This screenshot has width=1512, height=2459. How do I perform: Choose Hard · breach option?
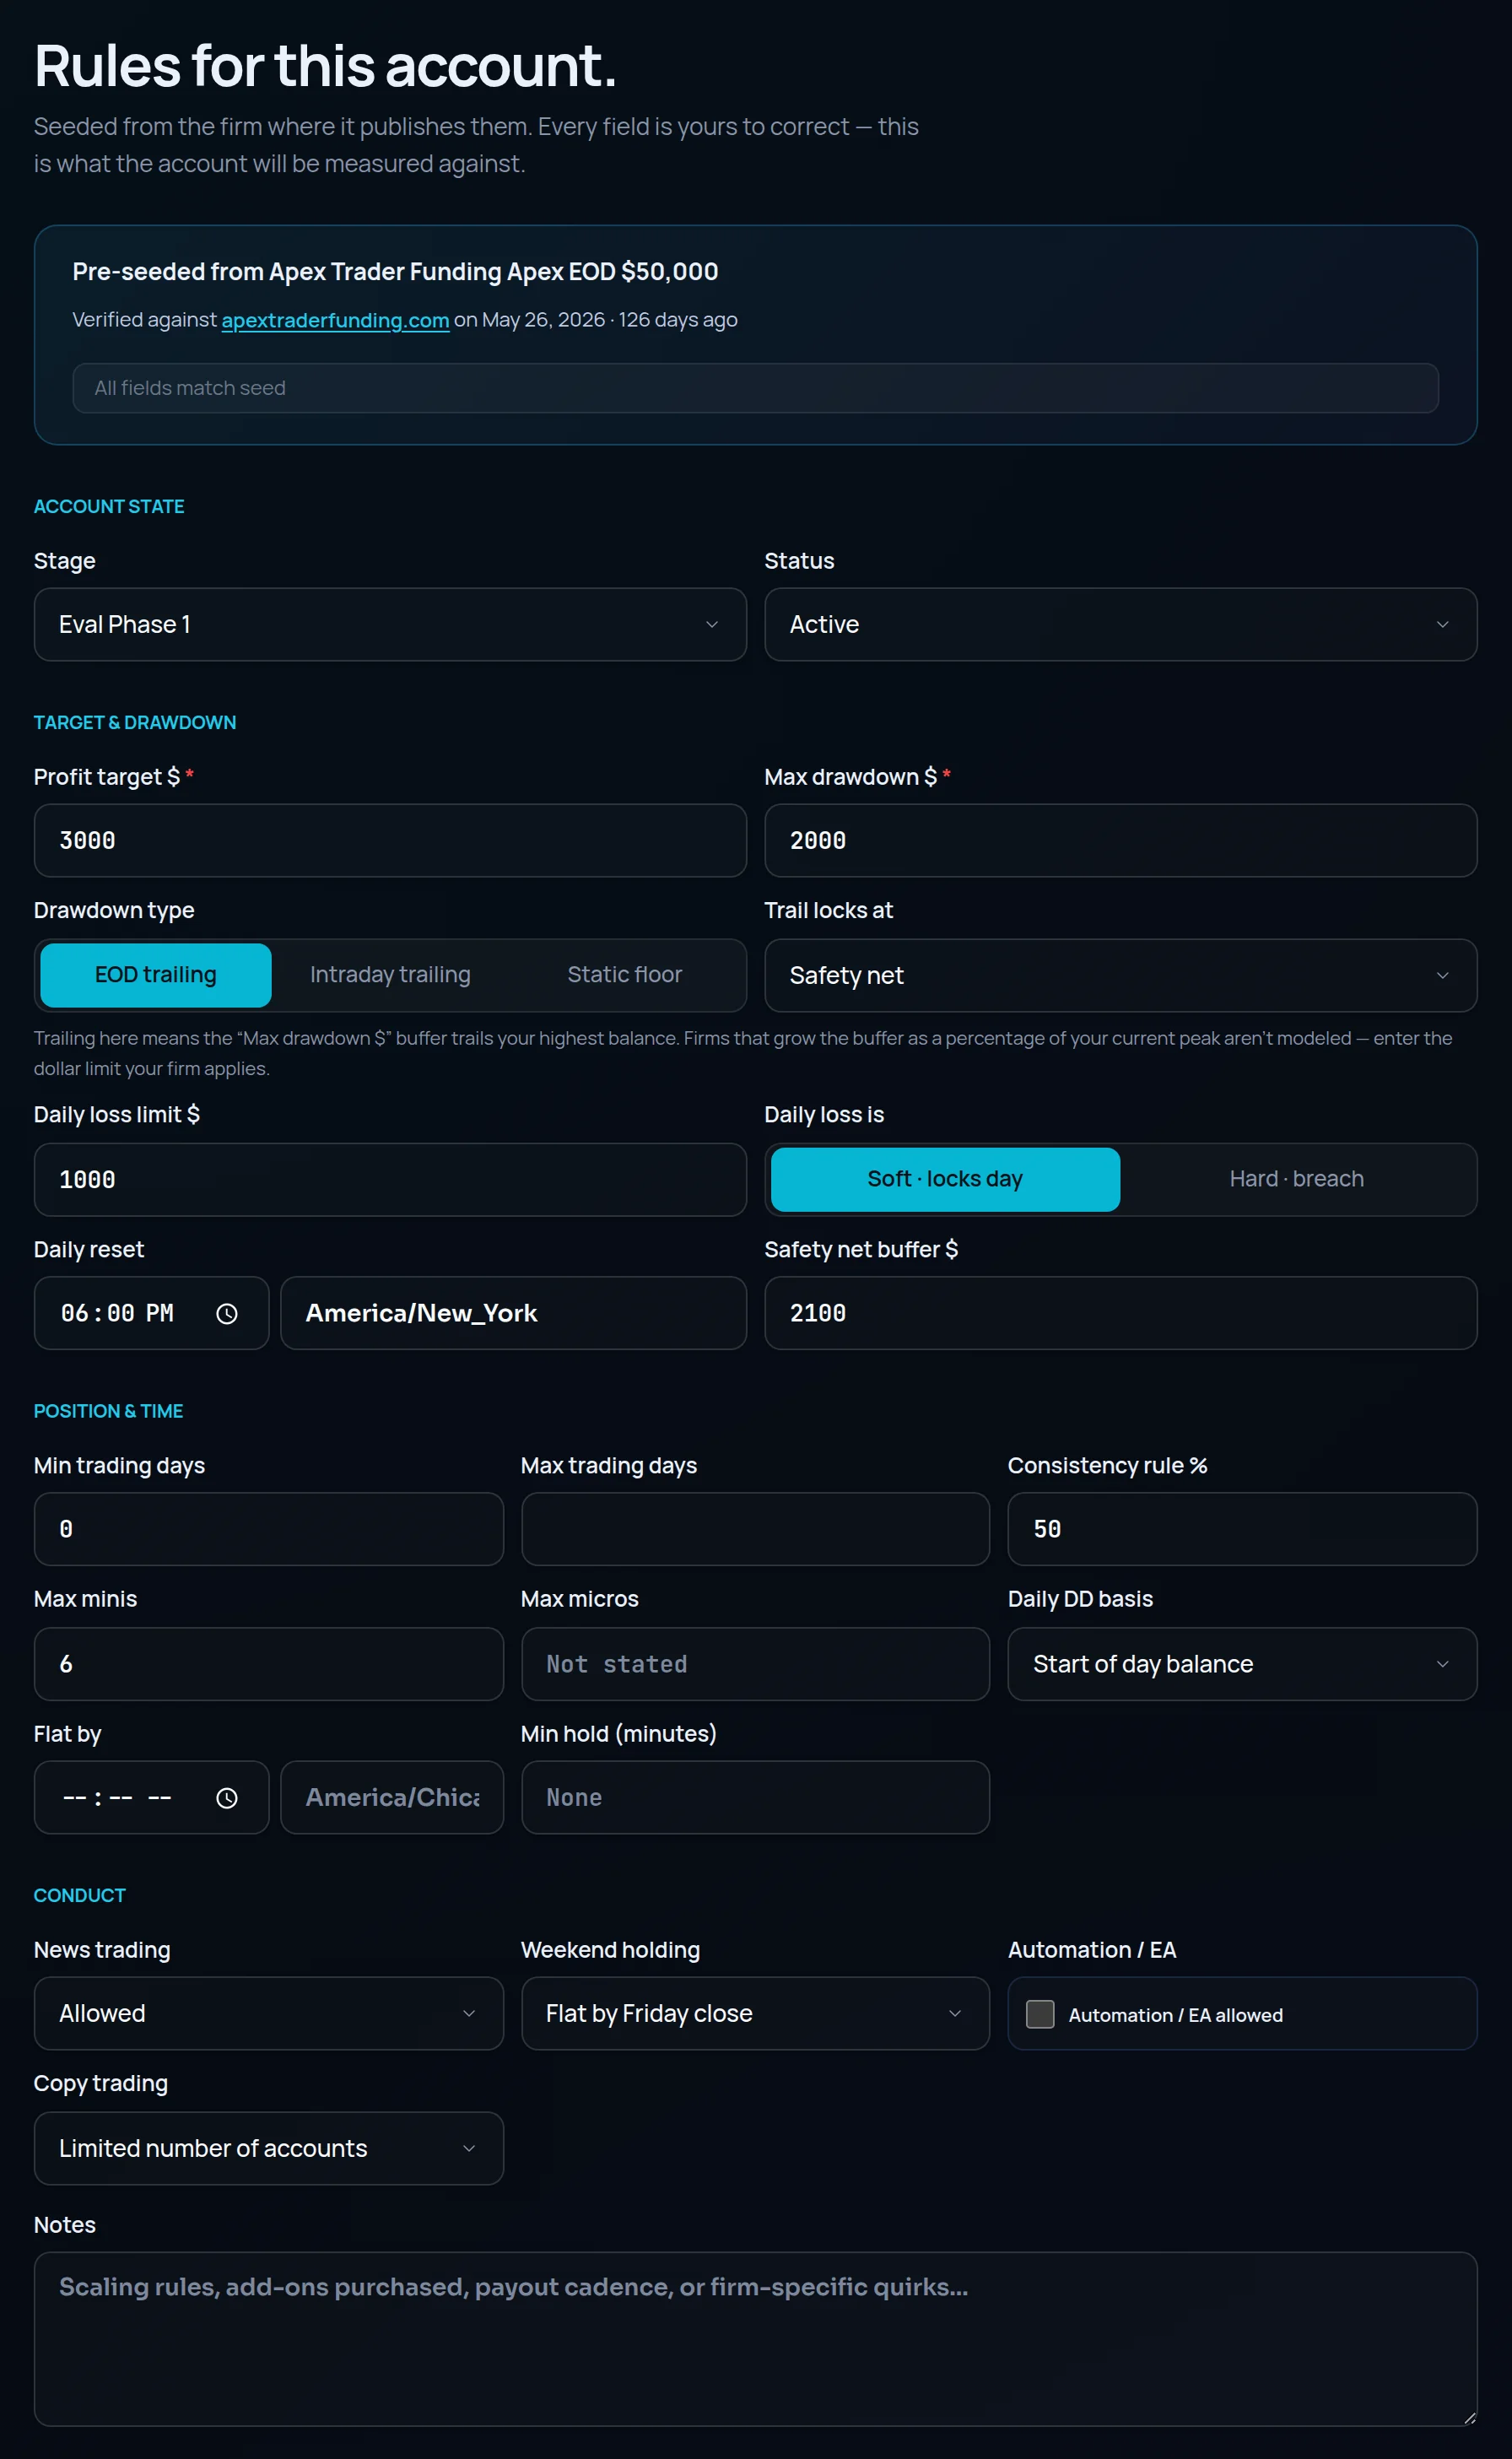1296,1179
